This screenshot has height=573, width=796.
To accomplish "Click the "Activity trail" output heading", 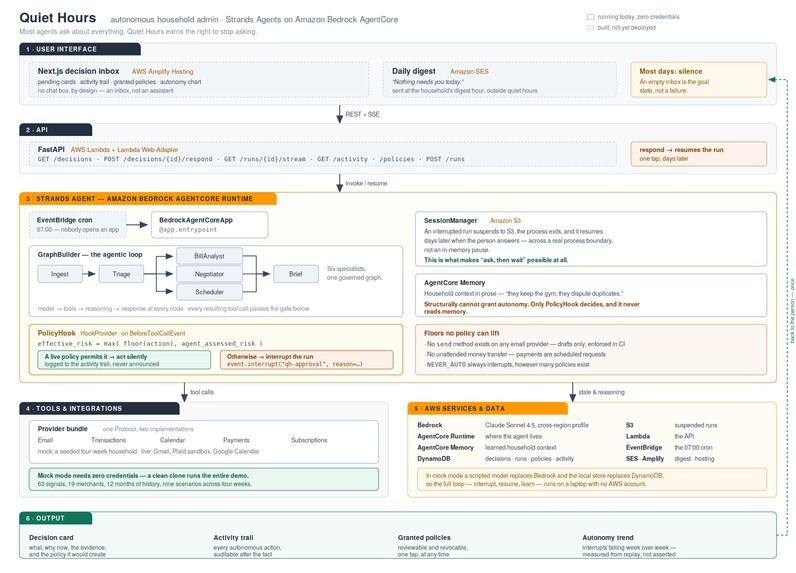I will click(233, 537).
